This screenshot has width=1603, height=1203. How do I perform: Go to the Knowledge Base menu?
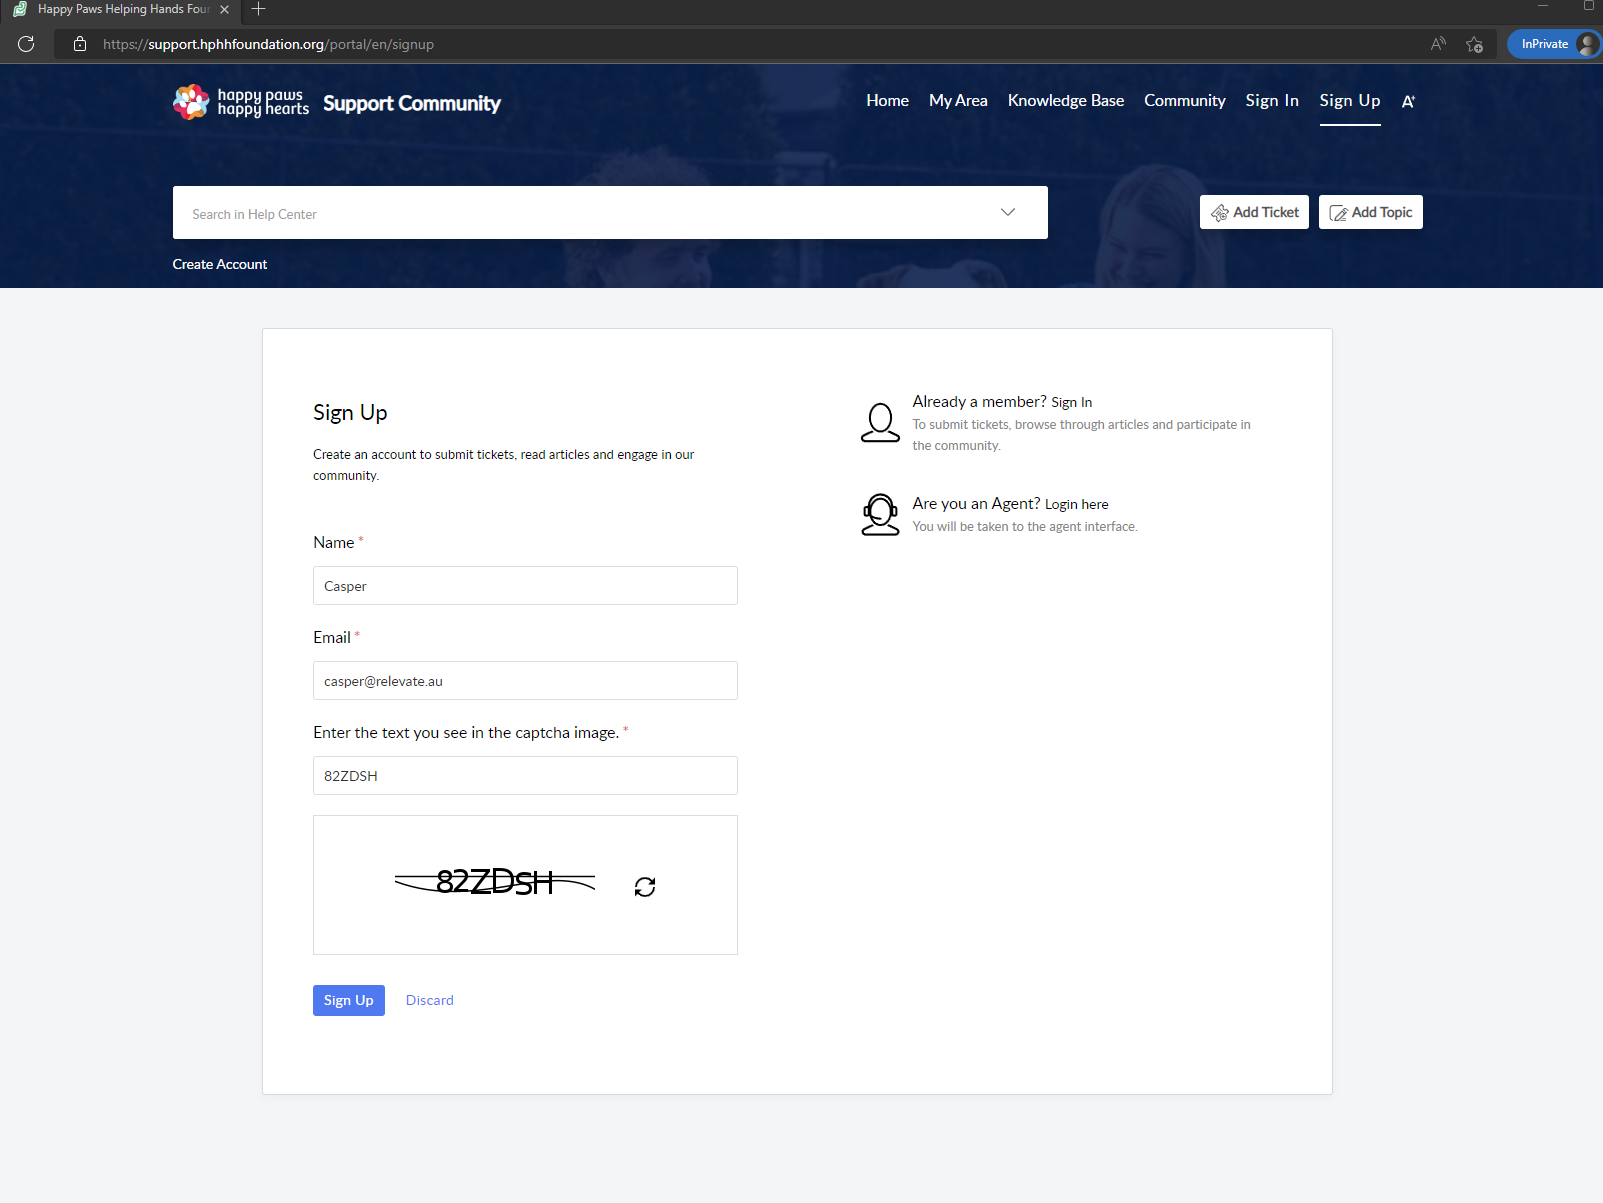1065,101
